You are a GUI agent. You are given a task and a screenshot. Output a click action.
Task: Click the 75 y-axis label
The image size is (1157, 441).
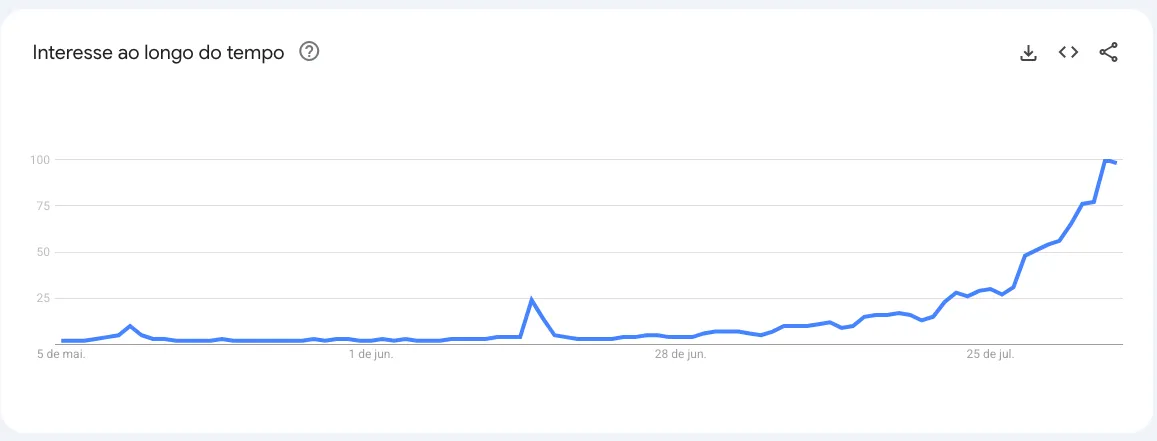point(43,206)
